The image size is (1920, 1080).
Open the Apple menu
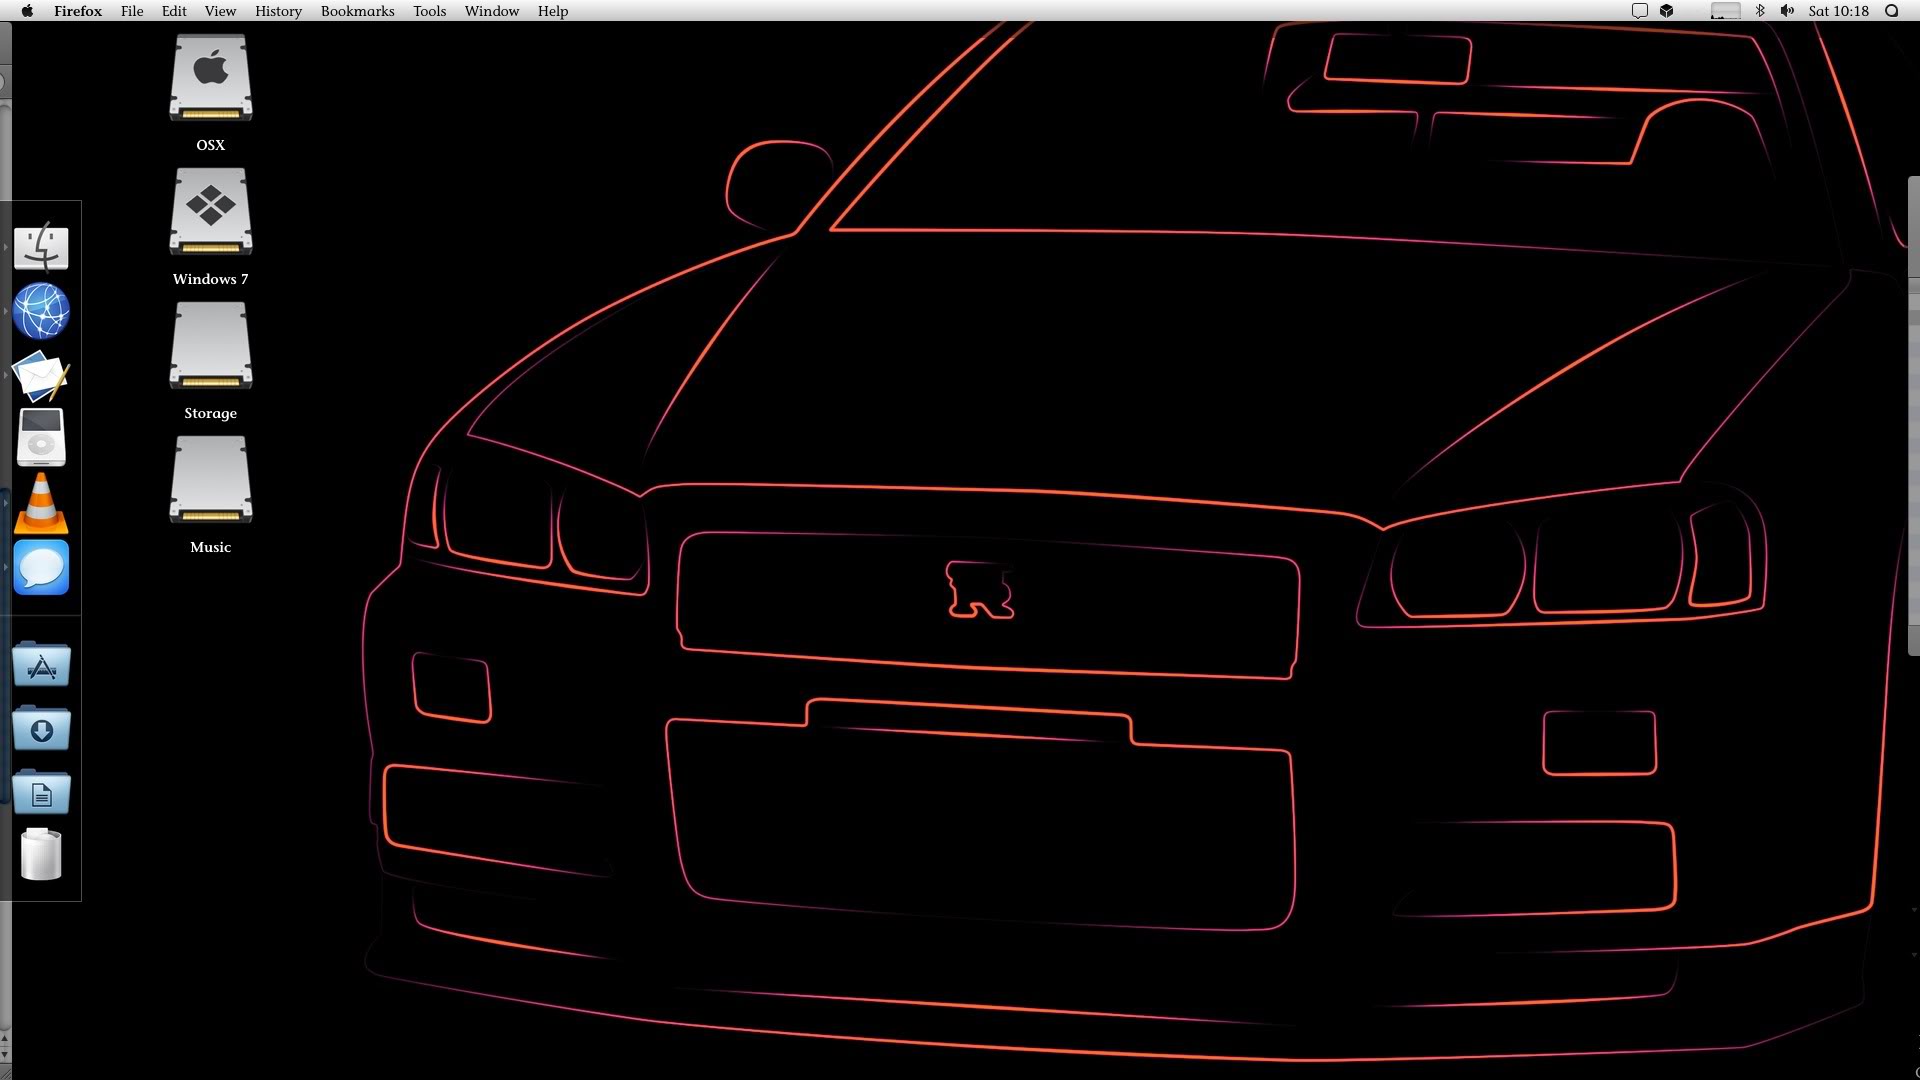27,11
